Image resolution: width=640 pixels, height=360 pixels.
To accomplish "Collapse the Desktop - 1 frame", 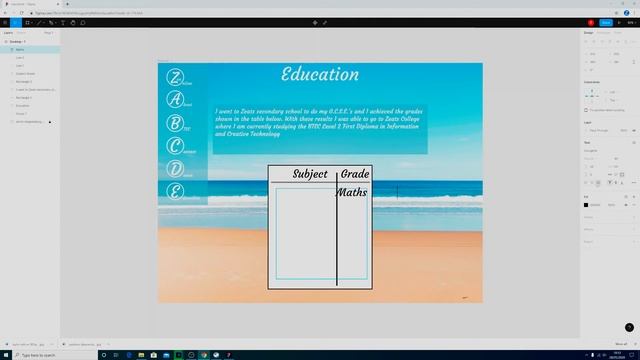I will (x=6, y=42).
